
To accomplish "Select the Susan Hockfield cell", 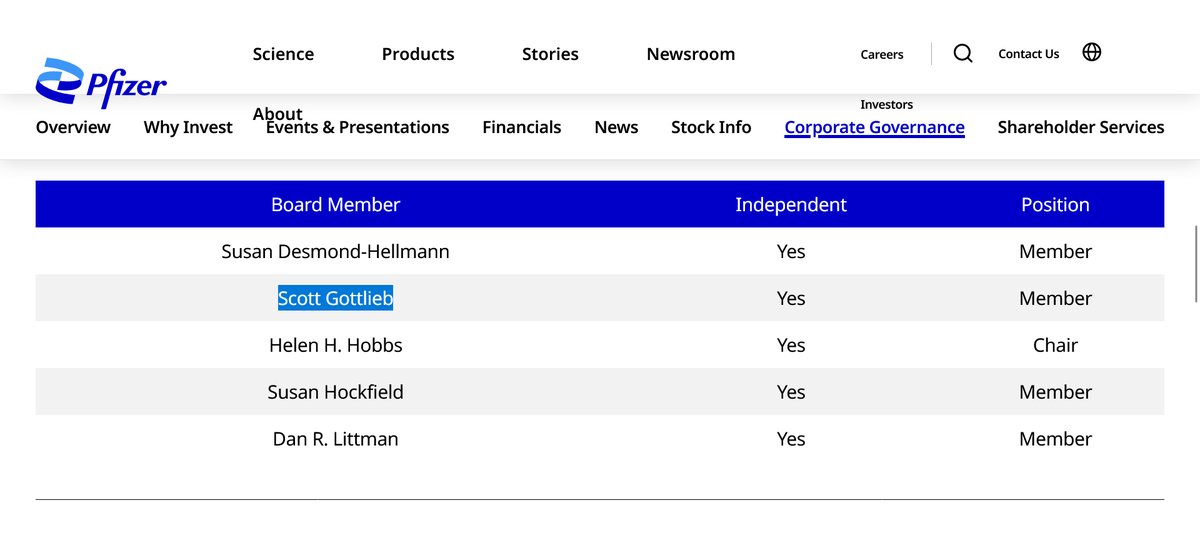I will 336,392.
